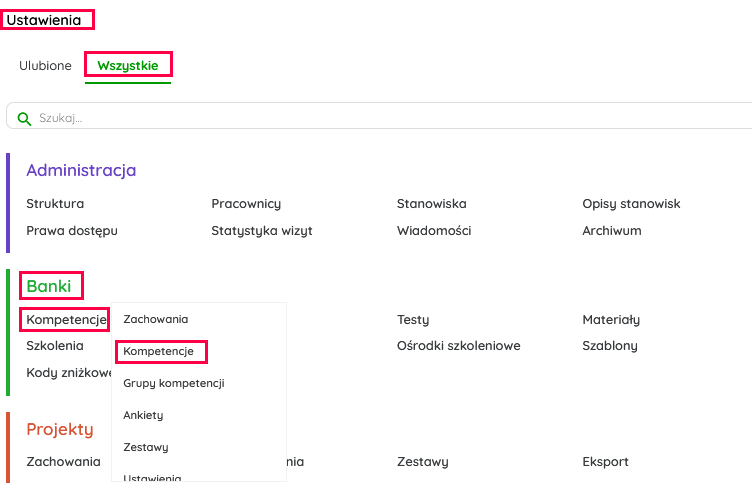Screen dimensions: 752x483
Task: Switch to the Ulubione tab
Action: click(45, 66)
